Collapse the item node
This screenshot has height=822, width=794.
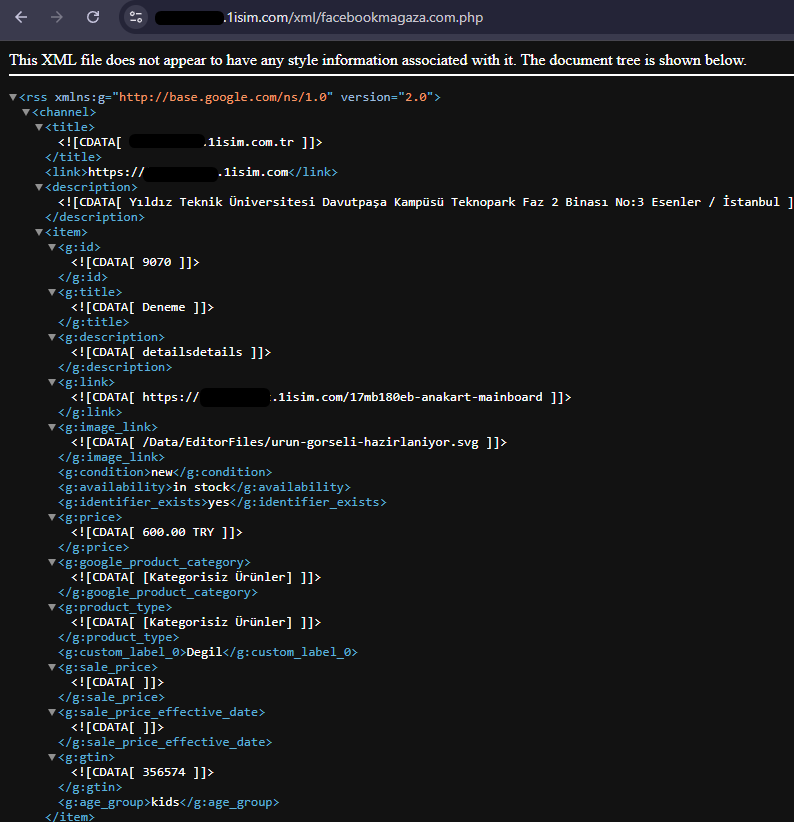(x=39, y=232)
